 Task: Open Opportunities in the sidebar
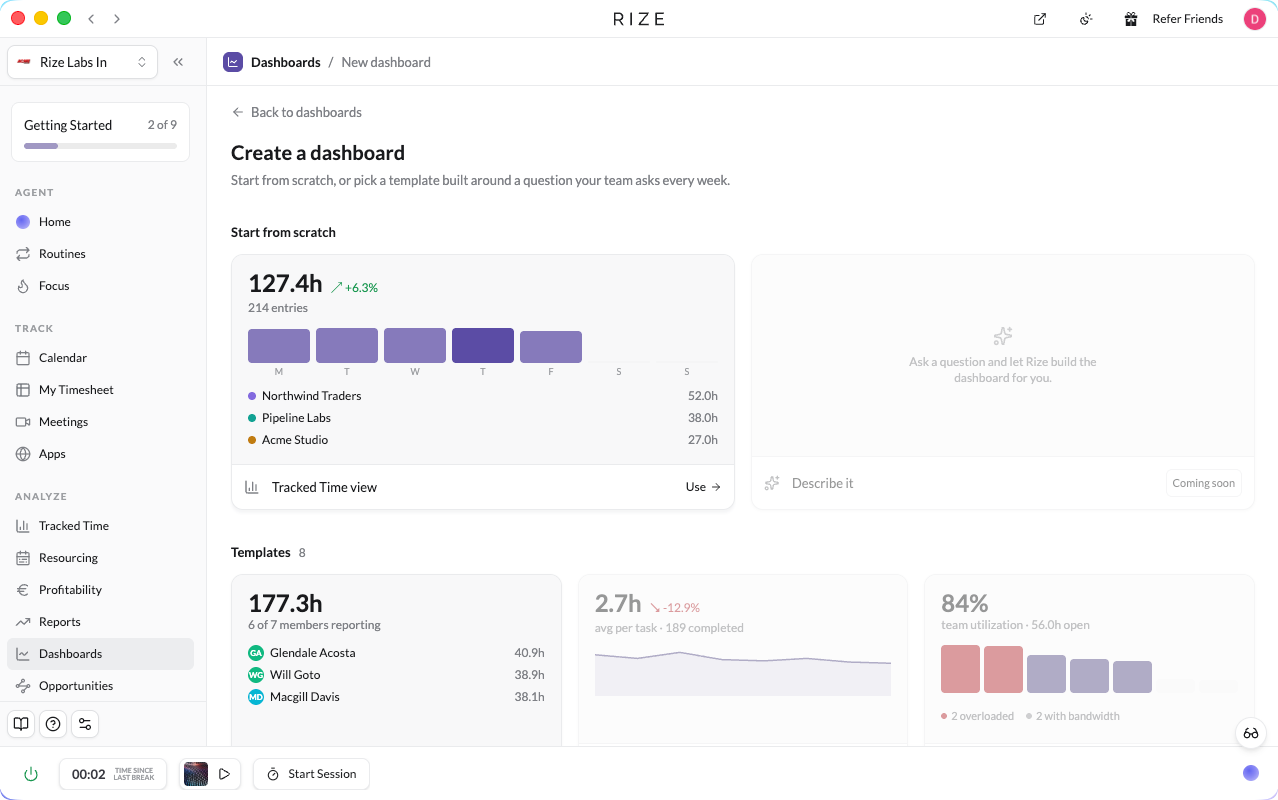(100, 686)
